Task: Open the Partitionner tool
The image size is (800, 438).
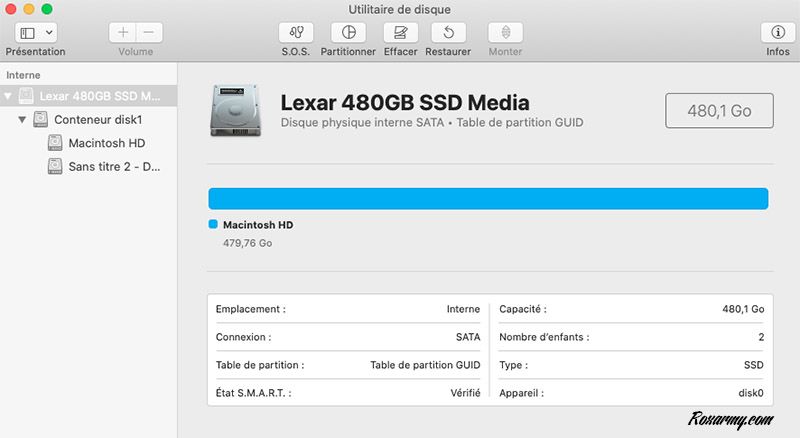Action: click(x=348, y=32)
